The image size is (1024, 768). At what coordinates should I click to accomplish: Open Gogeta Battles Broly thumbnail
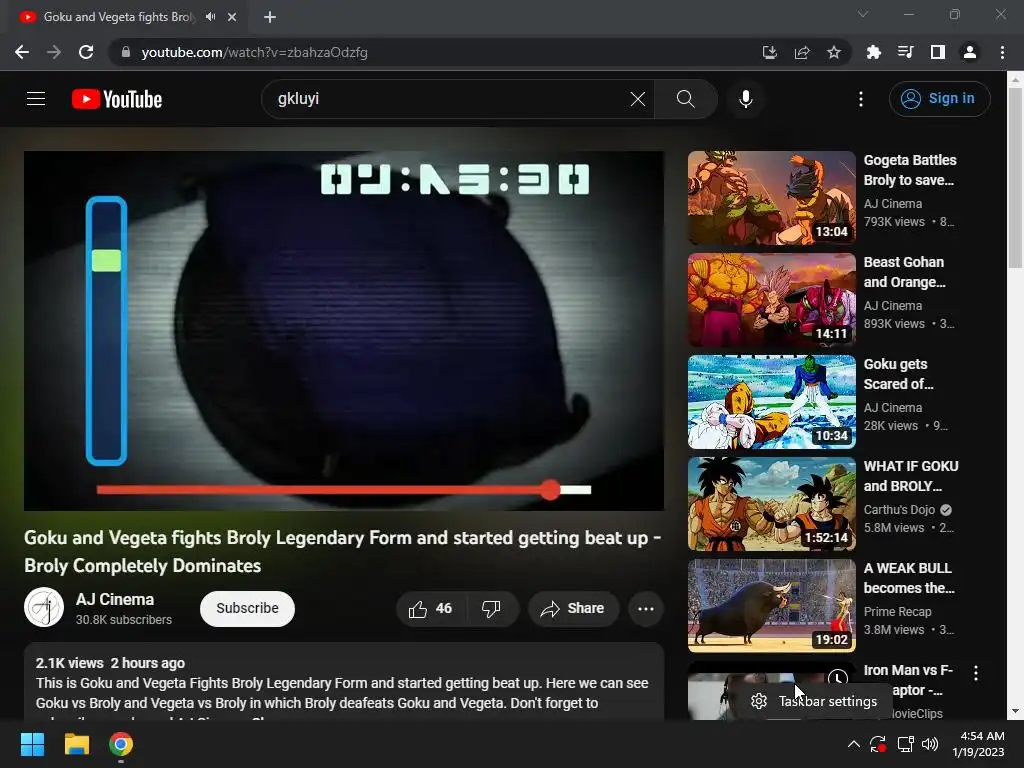coord(772,198)
